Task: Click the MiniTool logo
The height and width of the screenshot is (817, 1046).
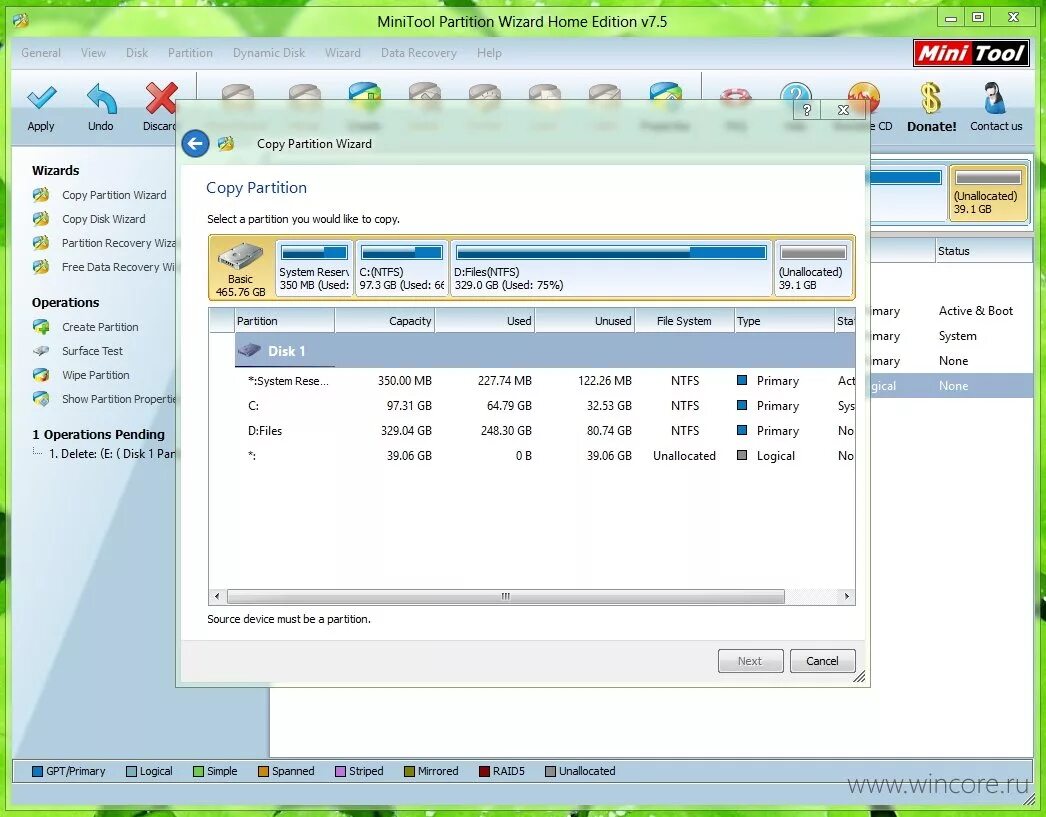Action: coord(971,53)
